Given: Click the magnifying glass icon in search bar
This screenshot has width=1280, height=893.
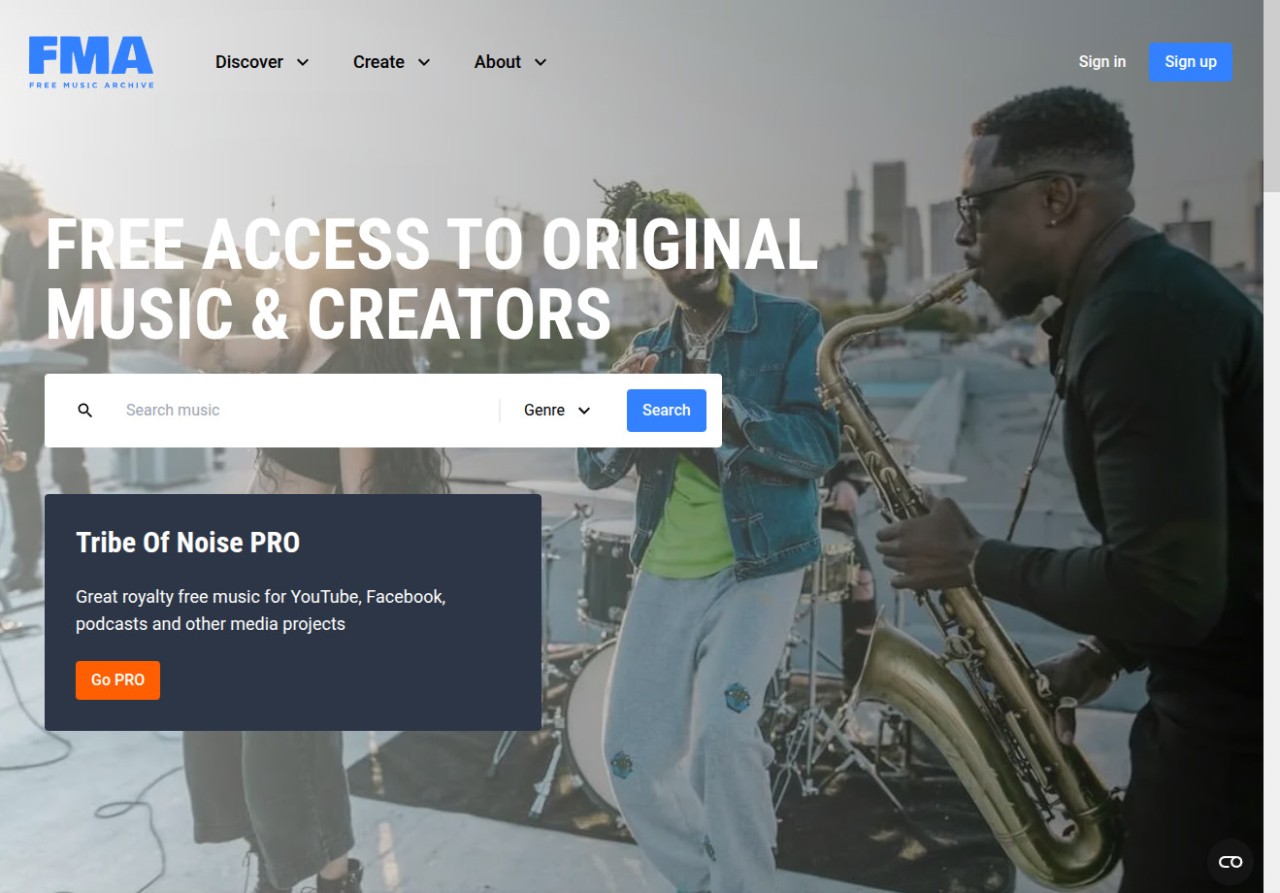Looking at the screenshot, I should (x=85, y=410).
